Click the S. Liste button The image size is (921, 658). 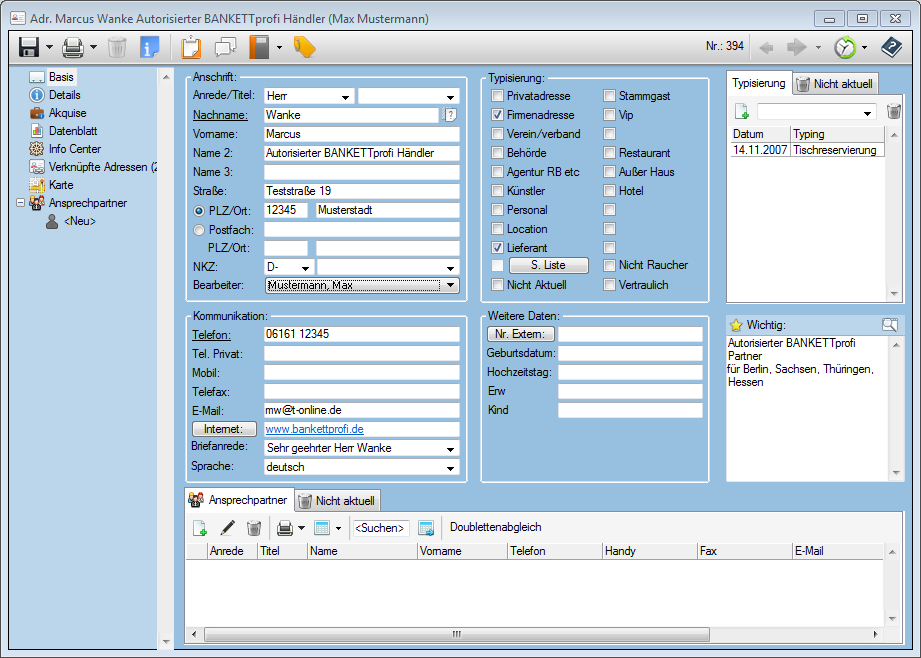click(548, 266)
